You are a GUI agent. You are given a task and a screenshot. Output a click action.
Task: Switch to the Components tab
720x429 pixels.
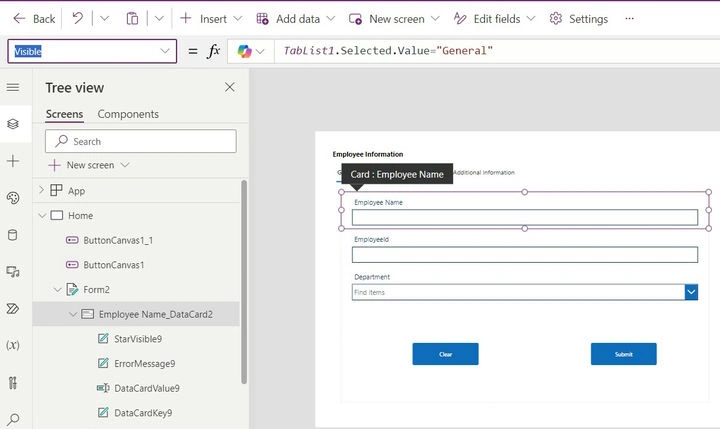click(128, 114)
